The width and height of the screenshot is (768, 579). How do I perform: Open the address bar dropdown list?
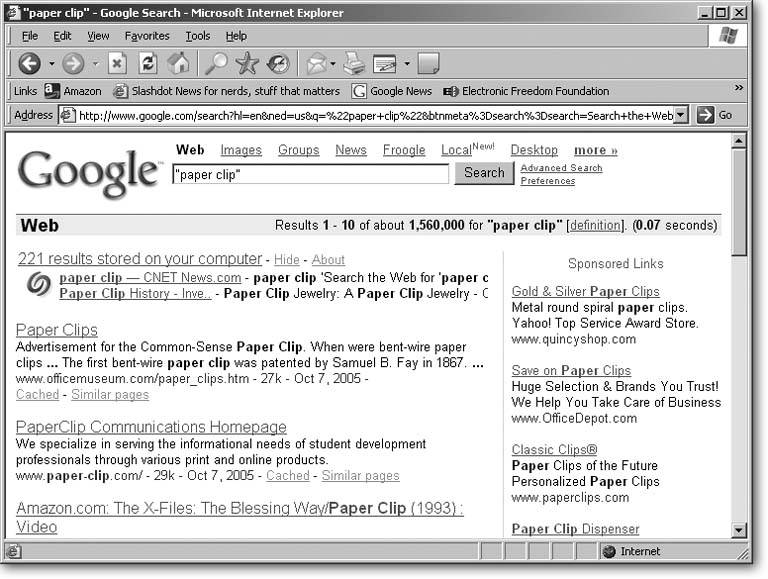coord(681,115)
